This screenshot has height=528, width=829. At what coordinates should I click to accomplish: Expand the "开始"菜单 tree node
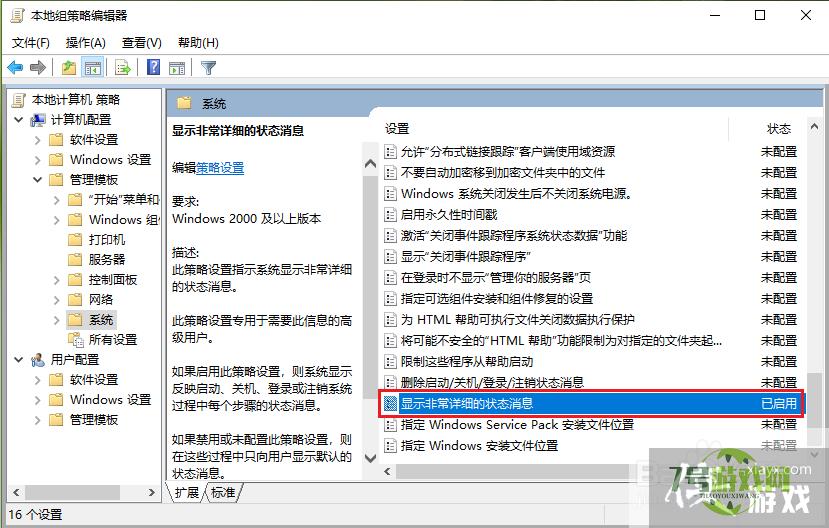point(57,200)
